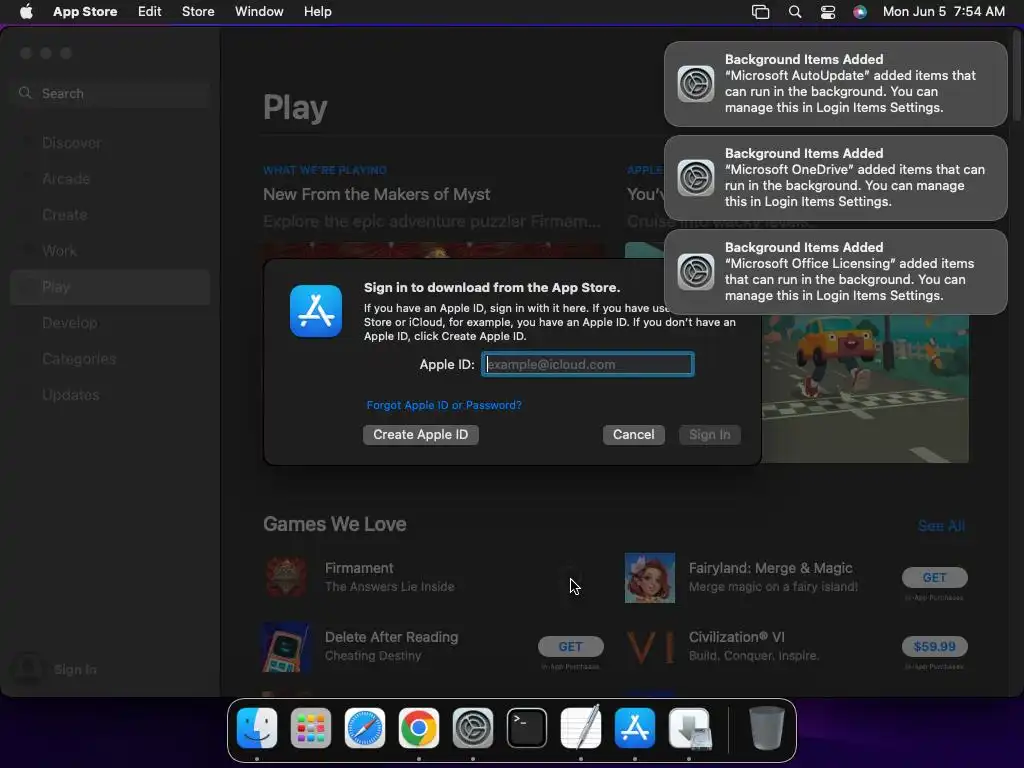
Task: Open Launchpad from the Dock
Action: point(311,728)
